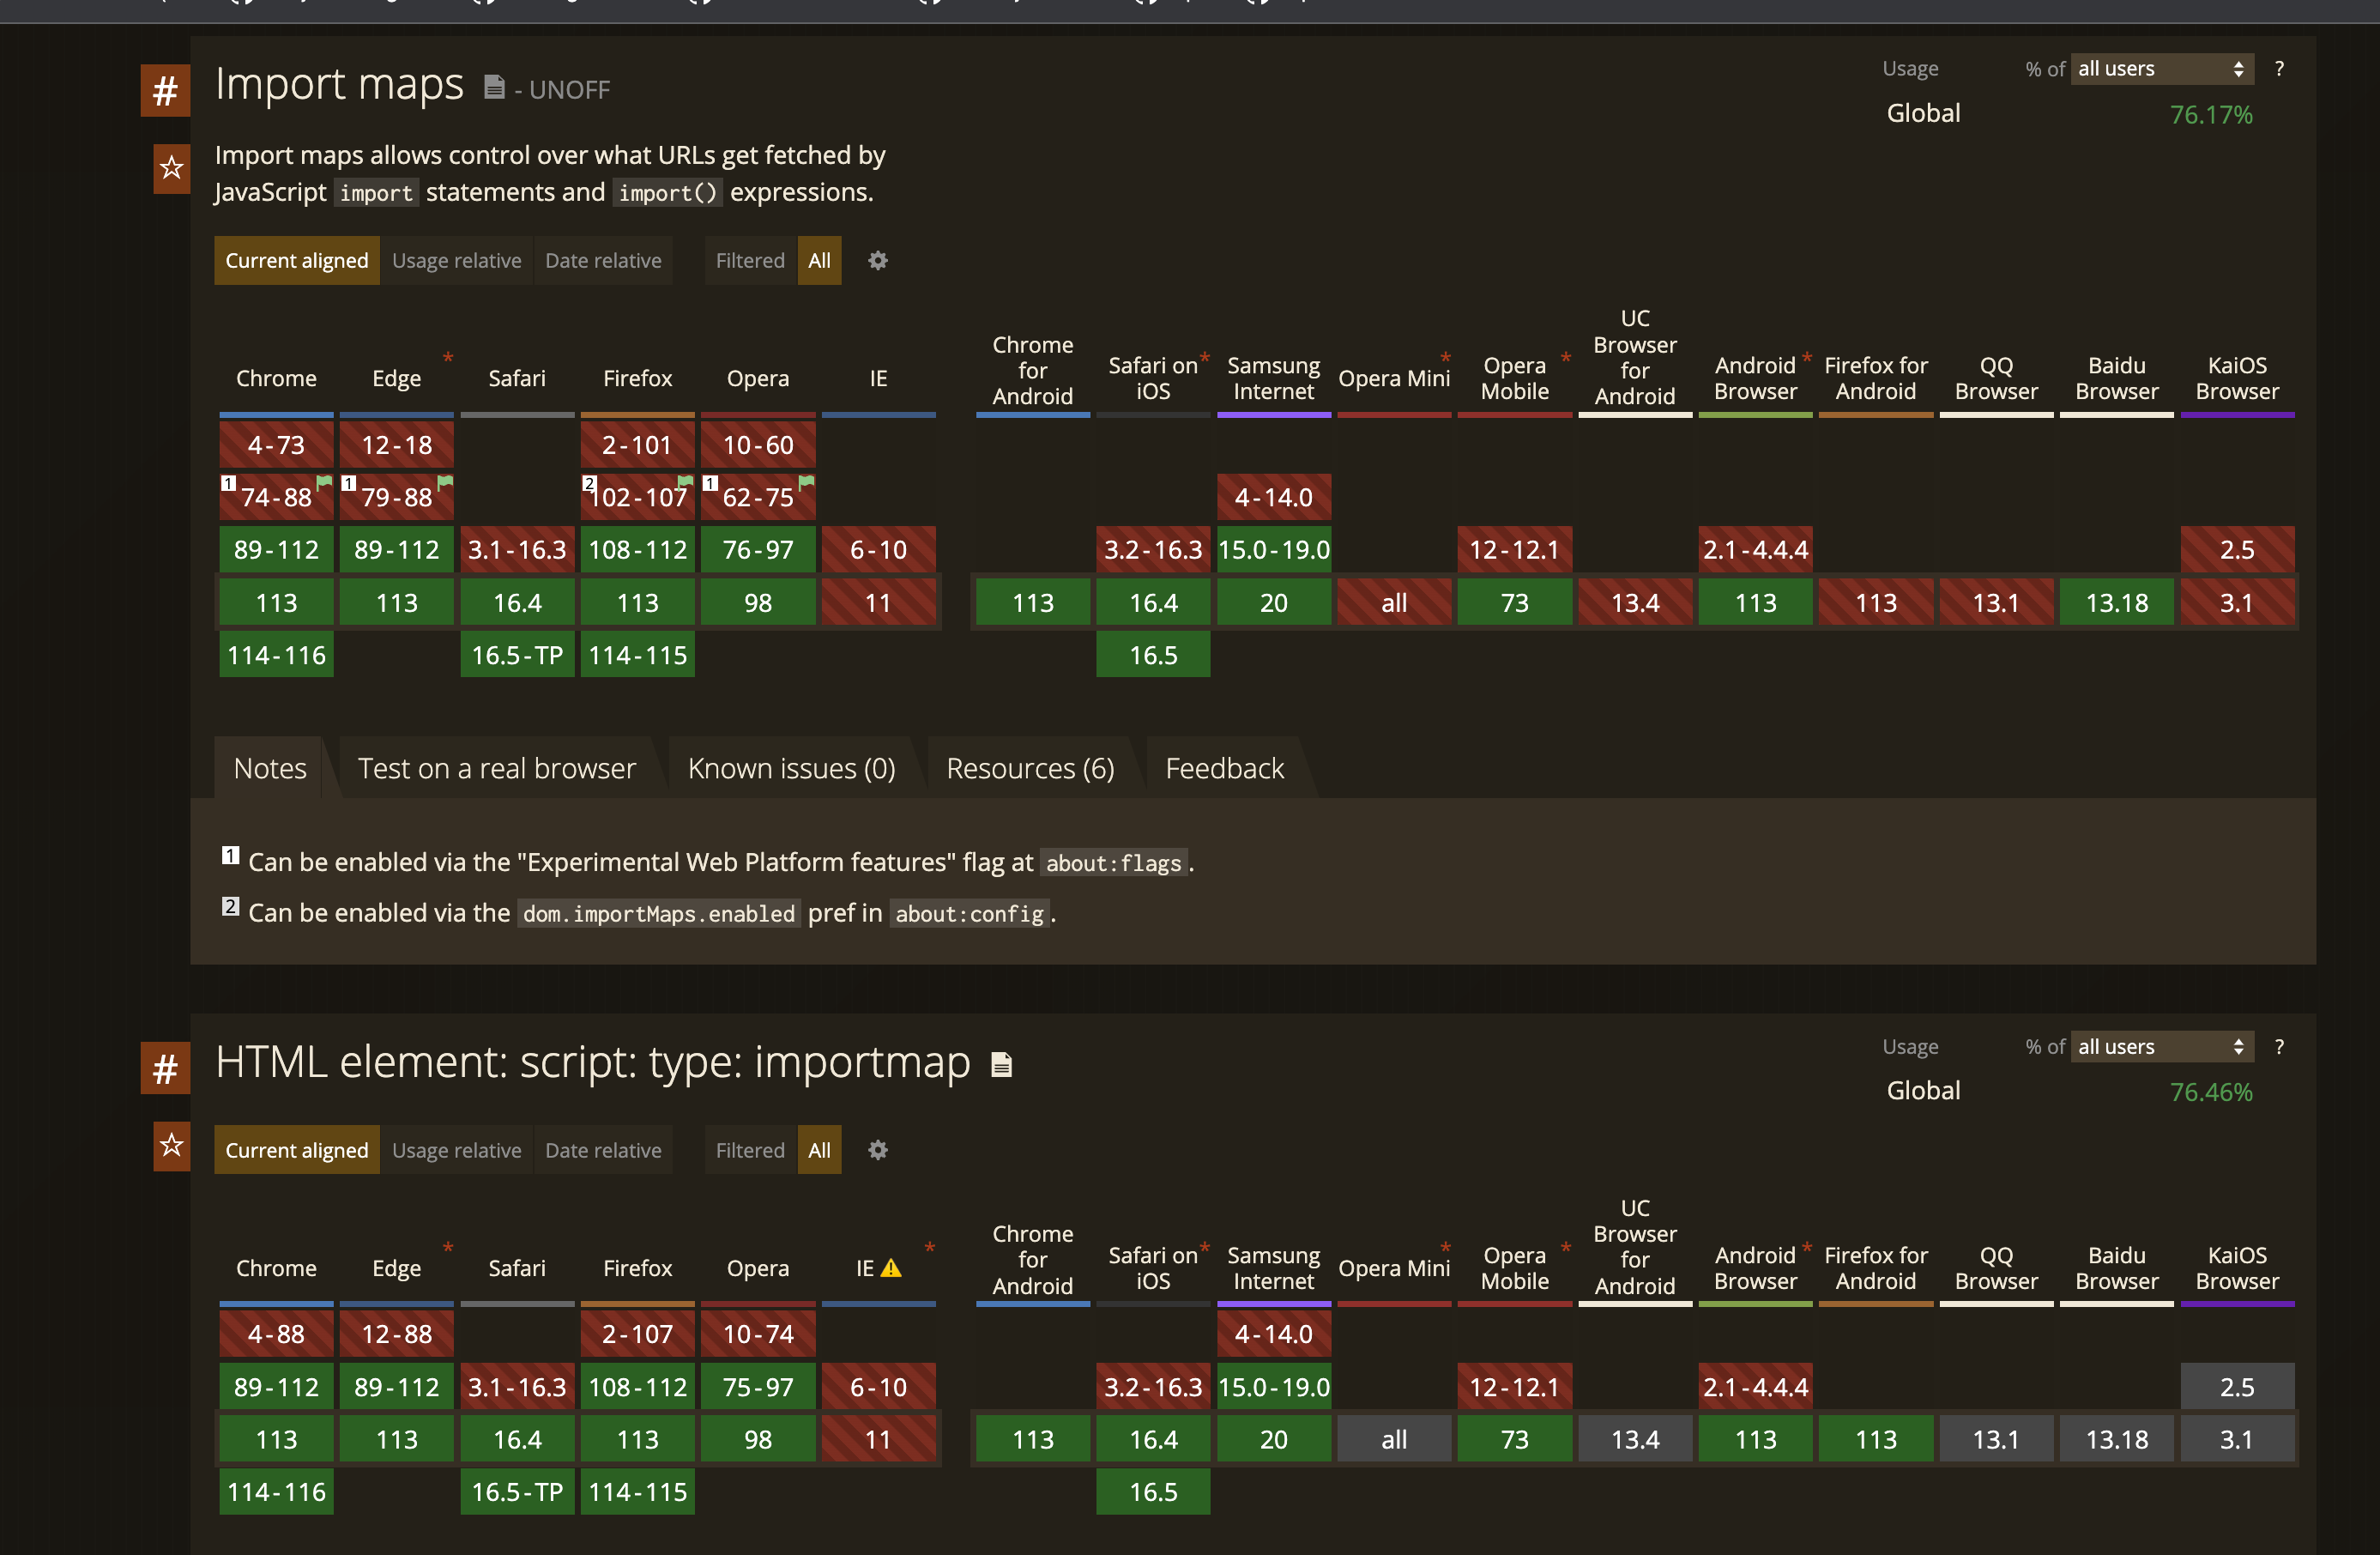Star the Import maps feature
Viewport: 2380px width, 1555px height.
171,169
